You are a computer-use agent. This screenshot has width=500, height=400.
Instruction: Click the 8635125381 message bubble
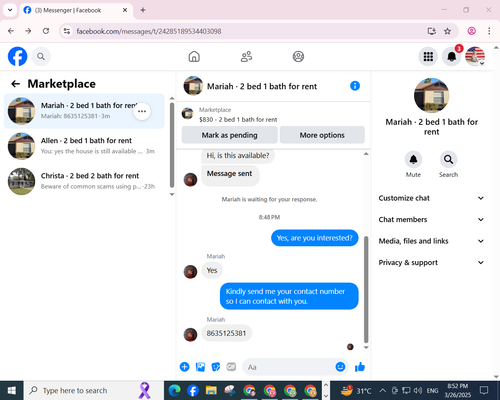[226, 333]
